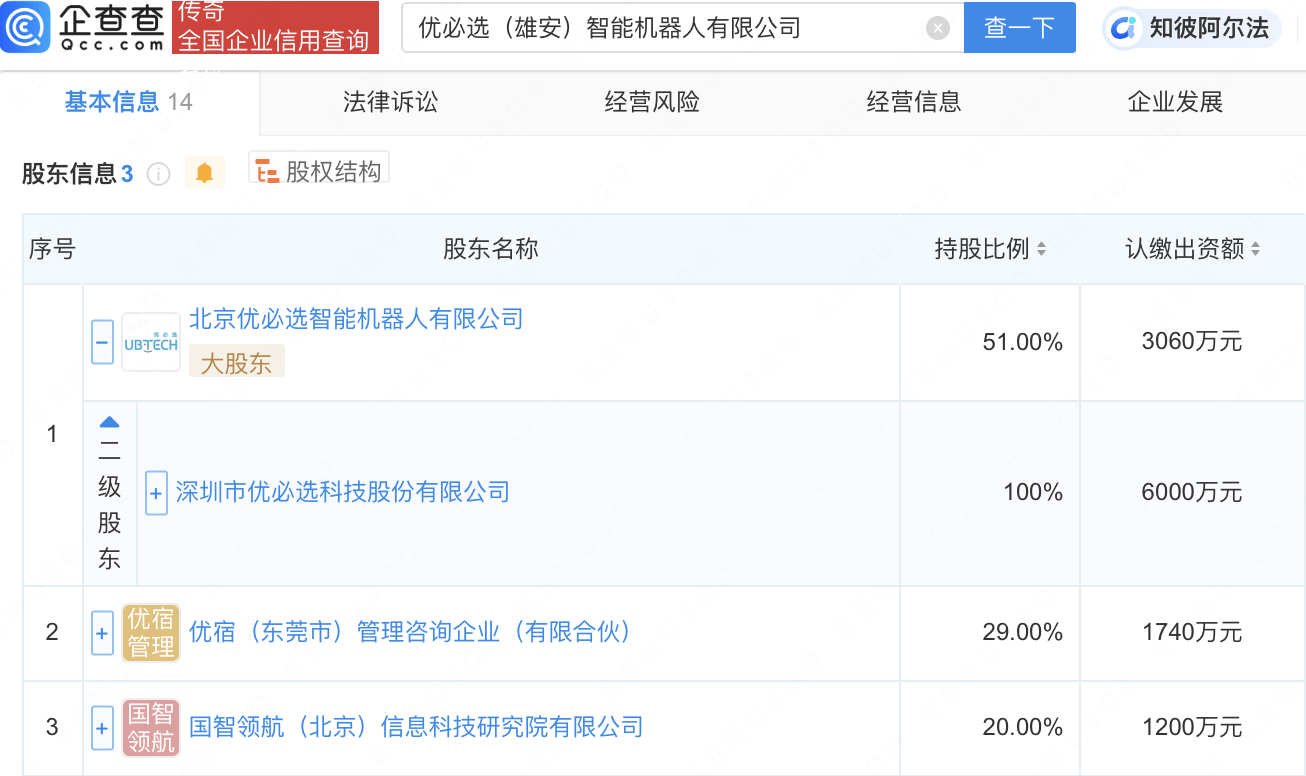Clear the search box with the X icon
Image resolution: width=1306 pixels, height=776 pixels.
click(937, 28)
